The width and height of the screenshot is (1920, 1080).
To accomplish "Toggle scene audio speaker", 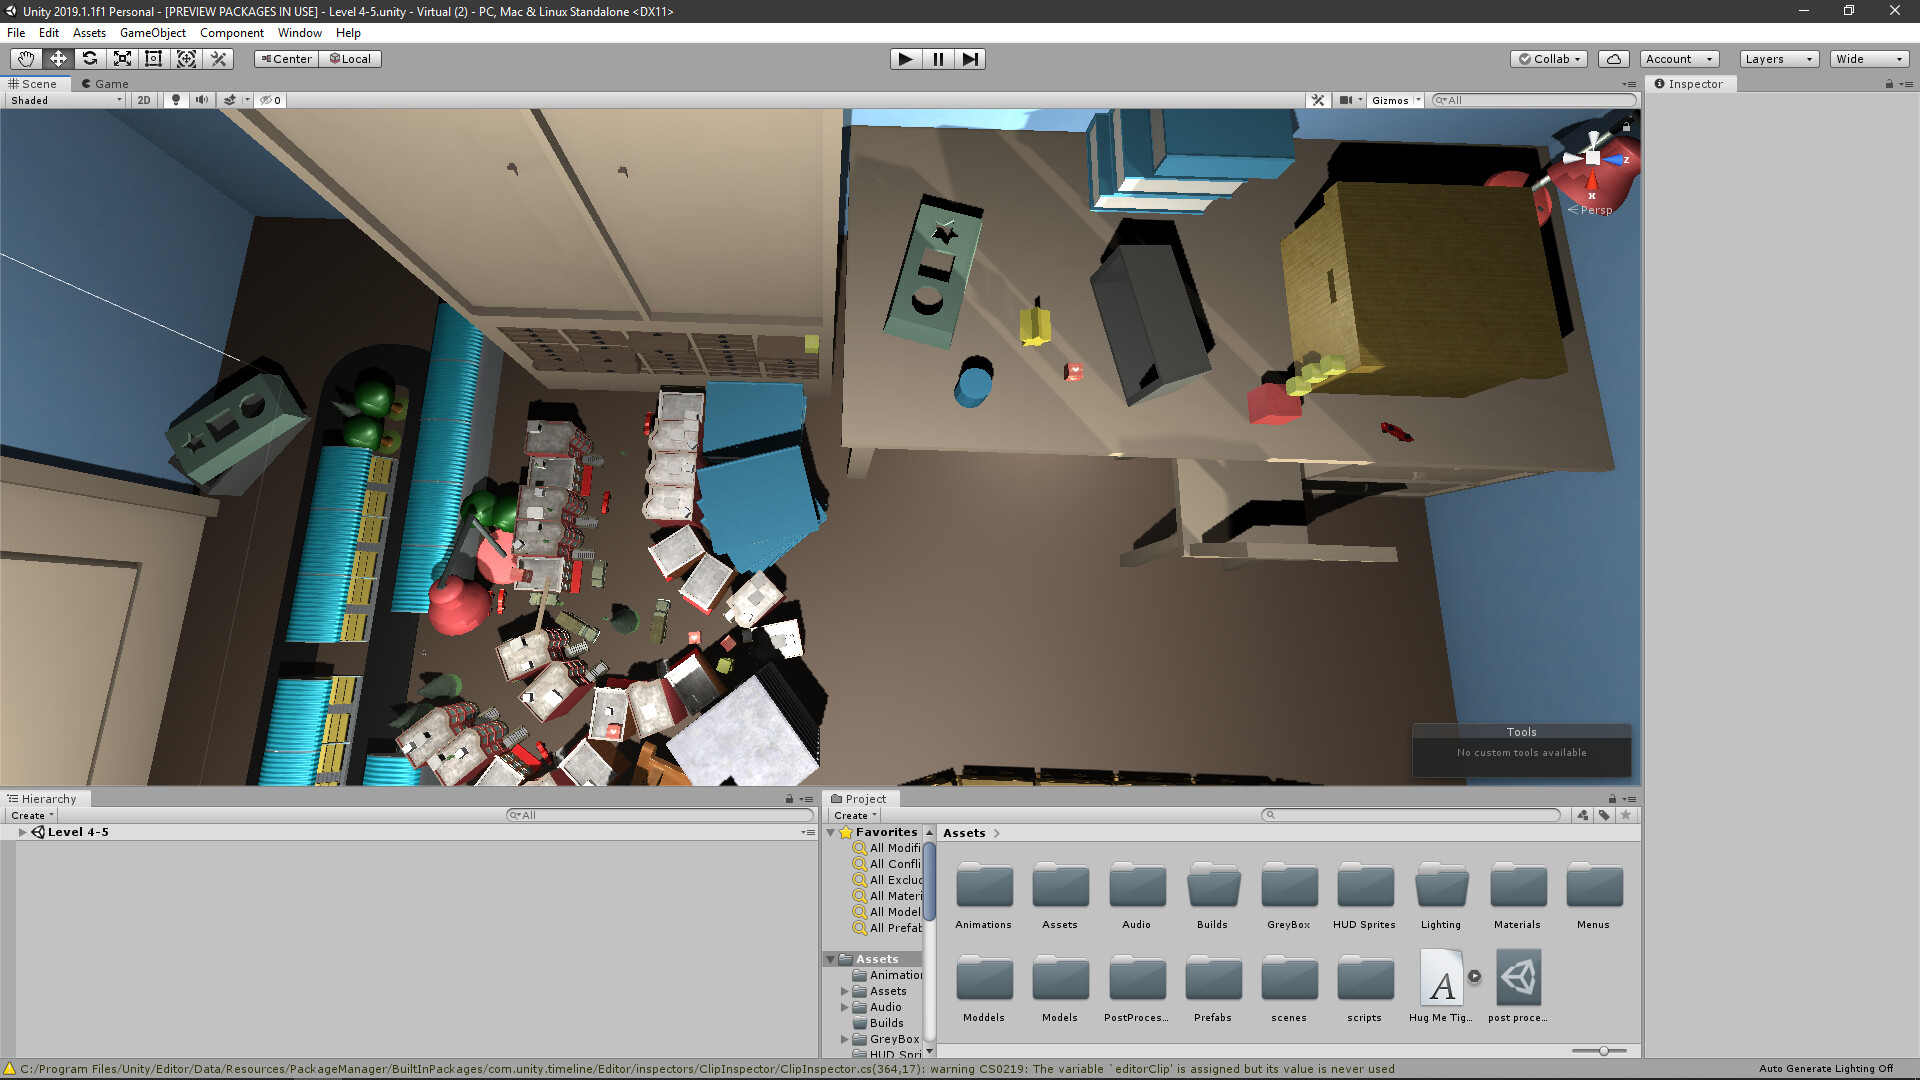I will 202,100.
